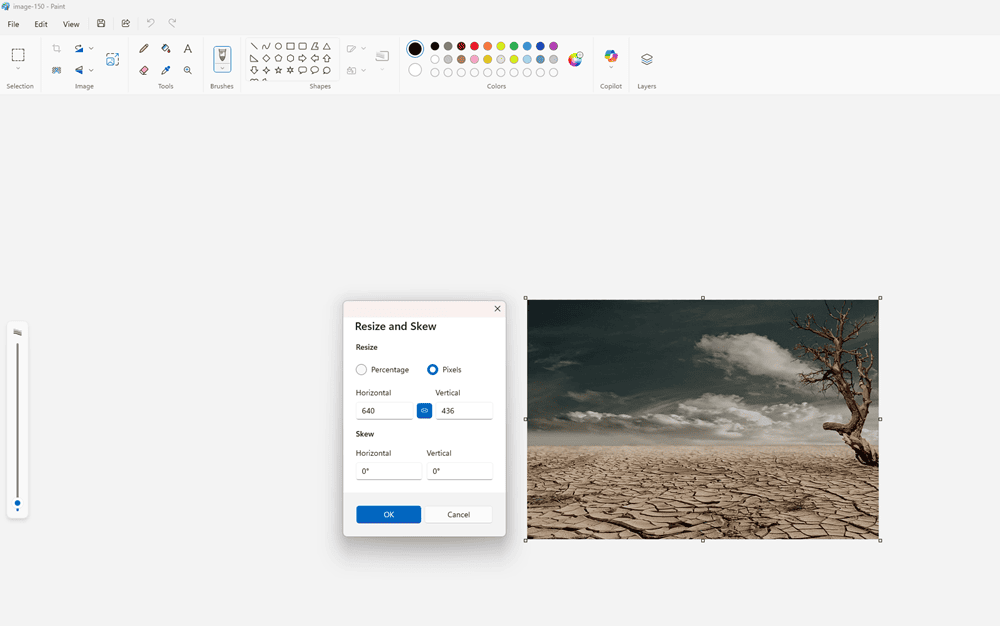Viewport: 1000px width, 626px height.
Task: Cancel the Resize and Skew dialog
Action: pos(459,514)
